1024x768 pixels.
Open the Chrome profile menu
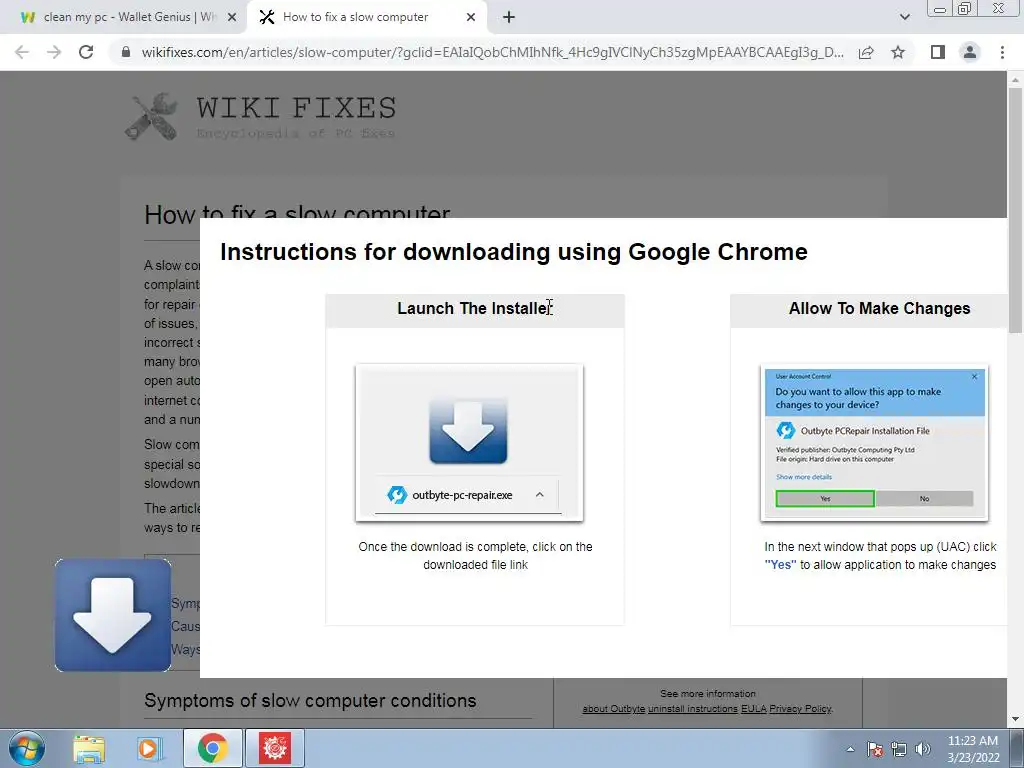(970, 52)
